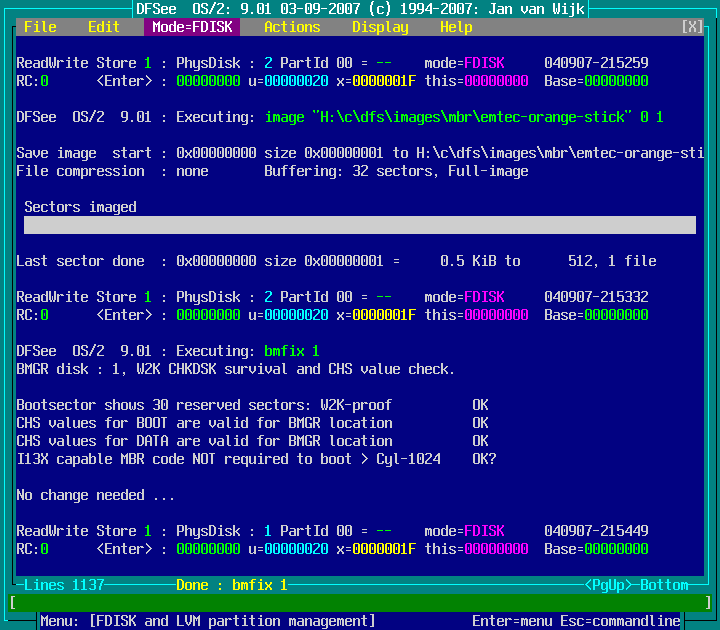Expand the Help menu
720x630 pixels.
[x=456, y=27]
